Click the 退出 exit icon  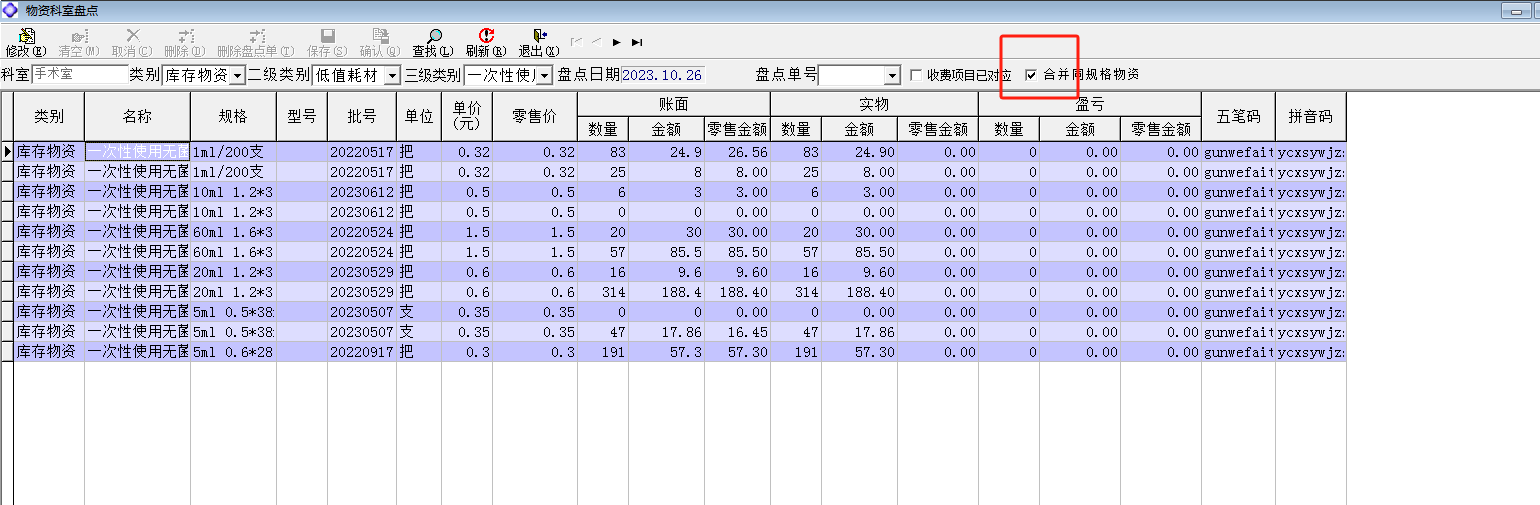click(x=539, y=35)
